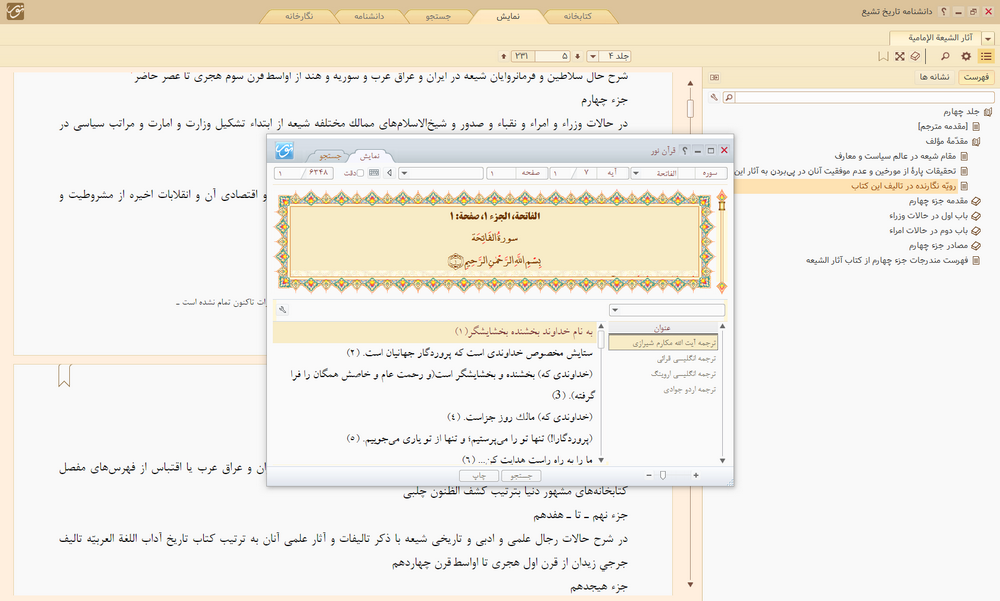Select translation ترجمه آیت الله مکارم شیرازی

click(x=663, y=343)
